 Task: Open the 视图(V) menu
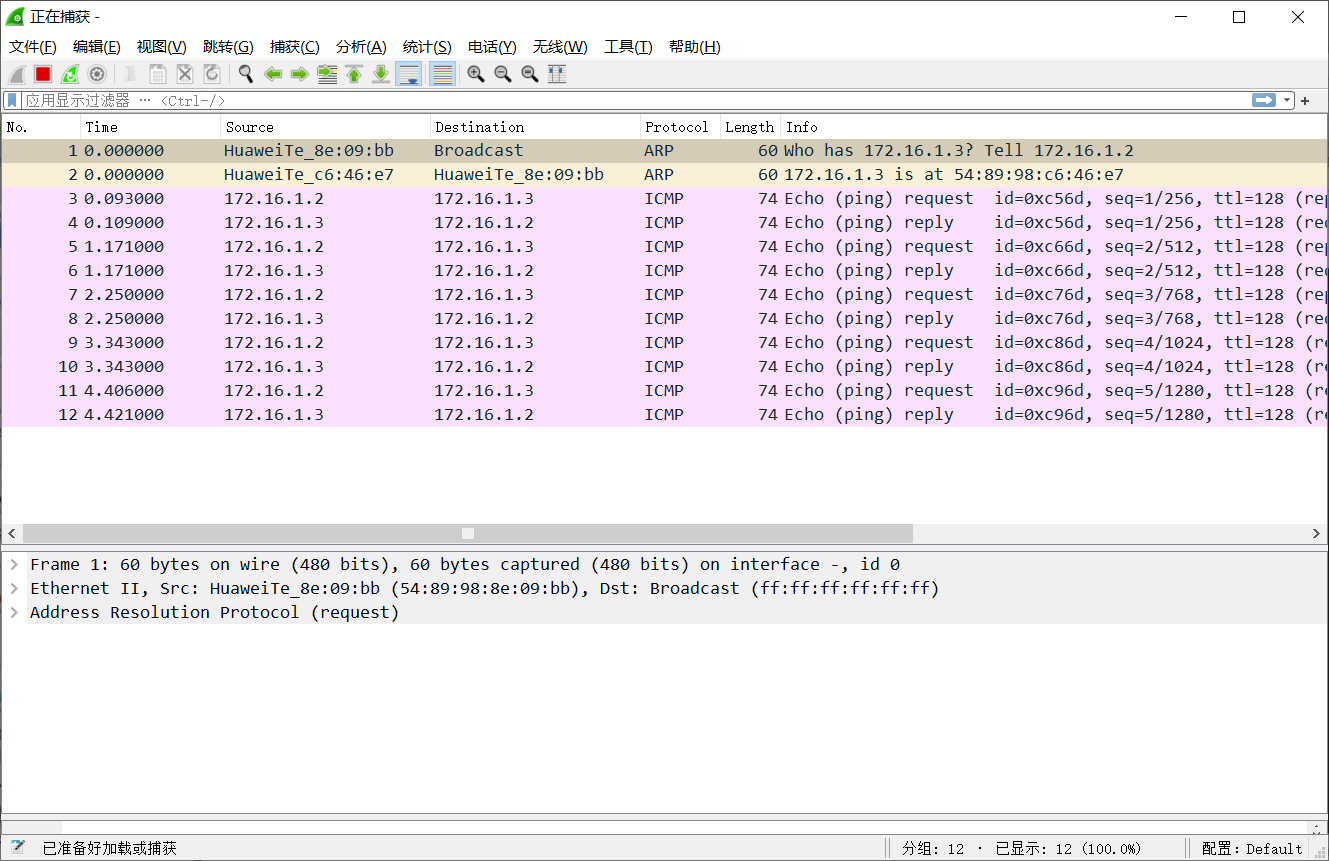pos(162,47)
